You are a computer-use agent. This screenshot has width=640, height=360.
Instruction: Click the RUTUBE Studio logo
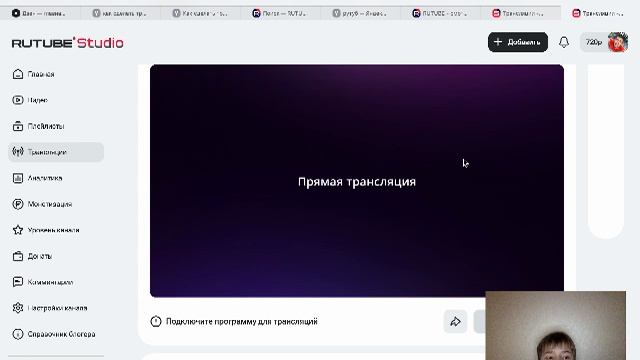click(x=68, y=43)
